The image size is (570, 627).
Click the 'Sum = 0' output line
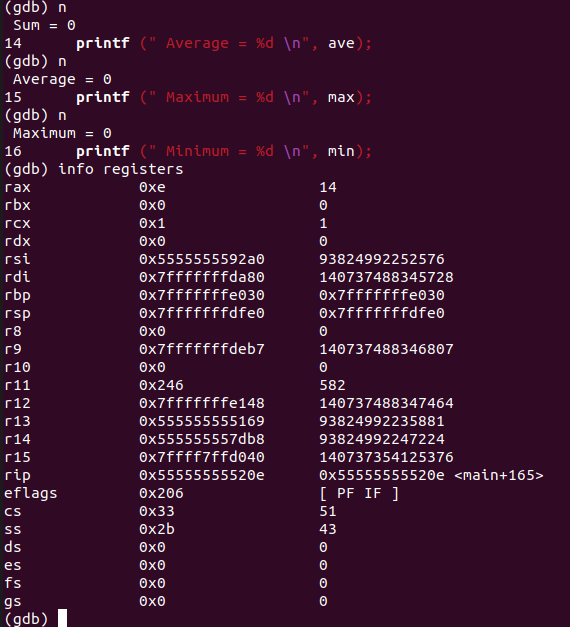(44, 25)
